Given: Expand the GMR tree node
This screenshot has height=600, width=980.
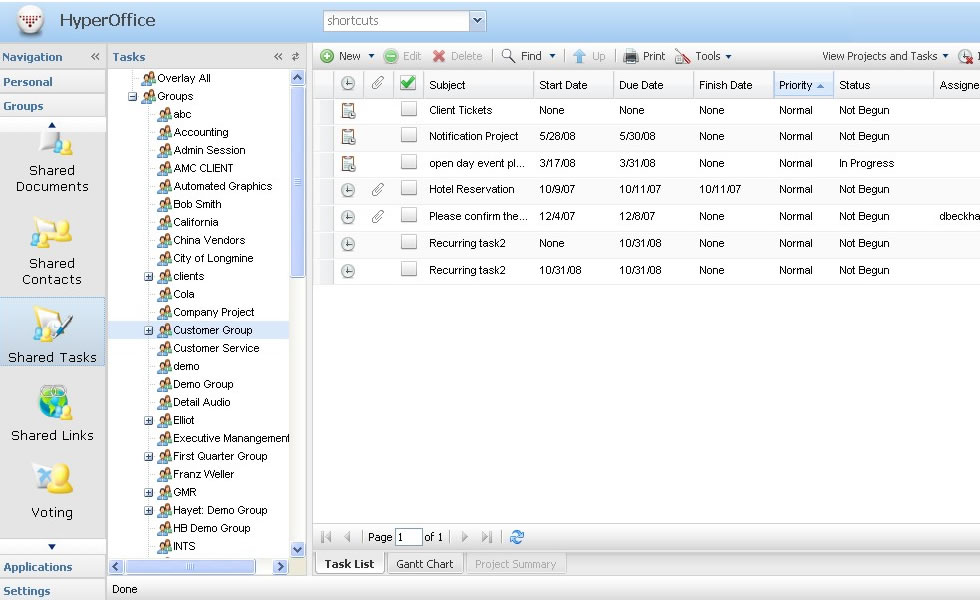Looking at the screenshot, I should 149,492.
